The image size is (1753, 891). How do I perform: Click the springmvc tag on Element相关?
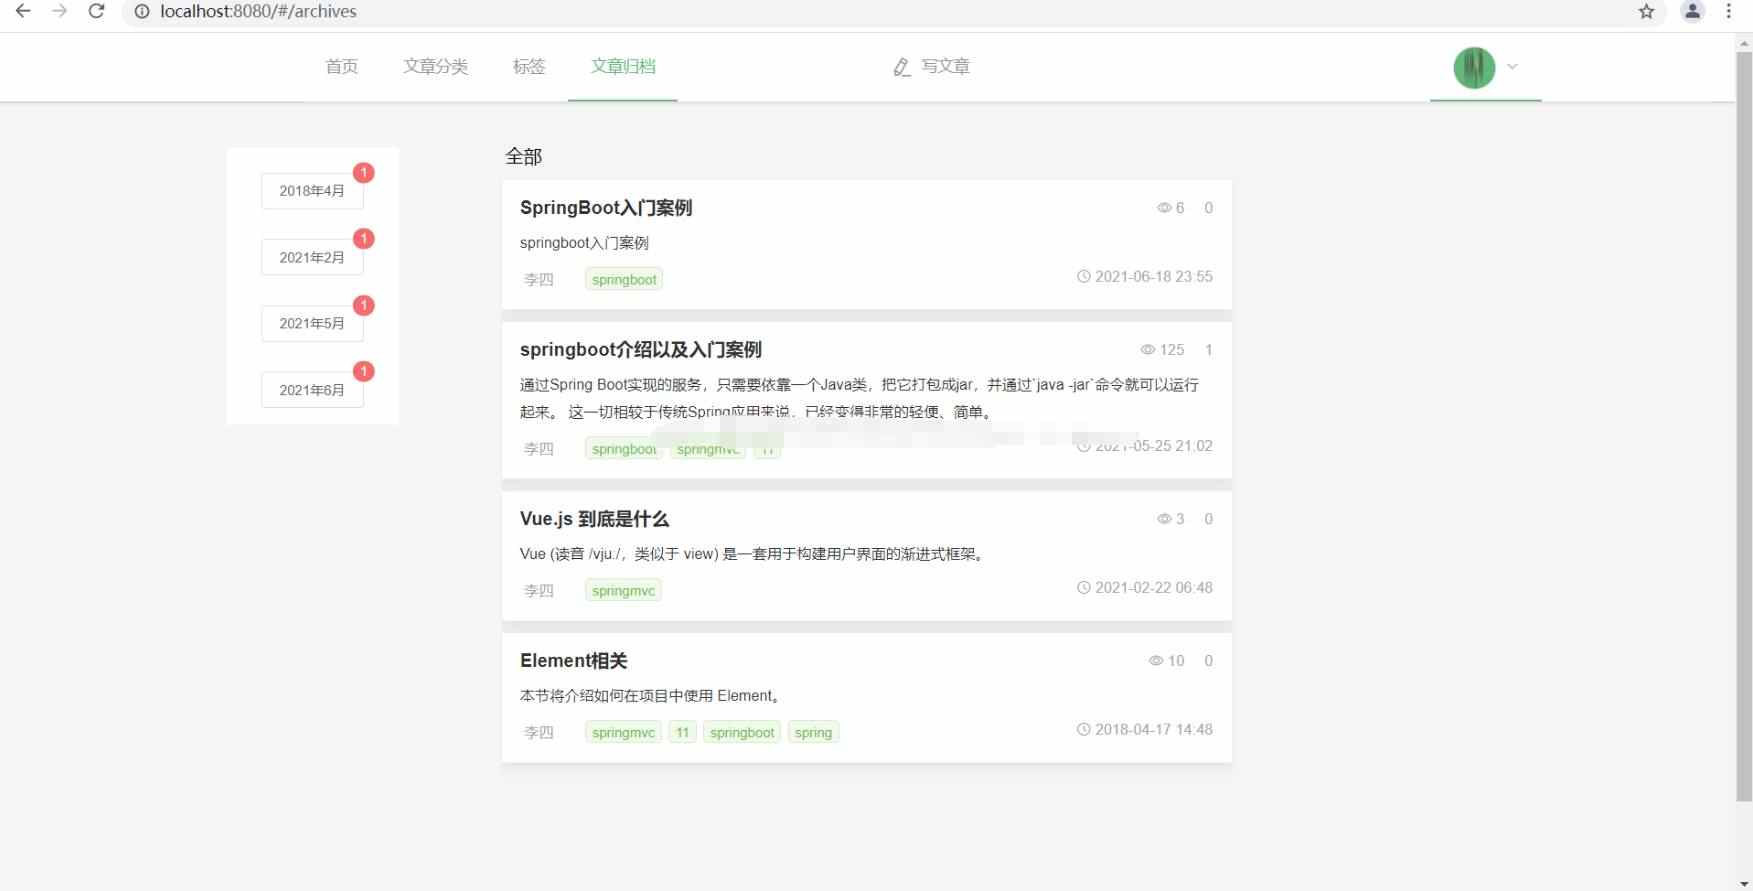[x=623, y=733]
